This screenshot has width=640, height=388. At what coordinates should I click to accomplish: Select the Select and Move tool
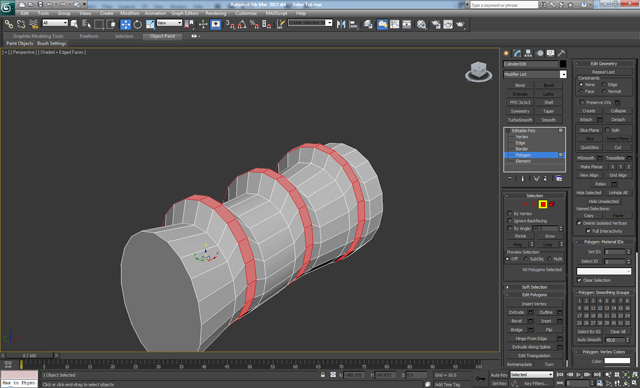click(125, 24)
